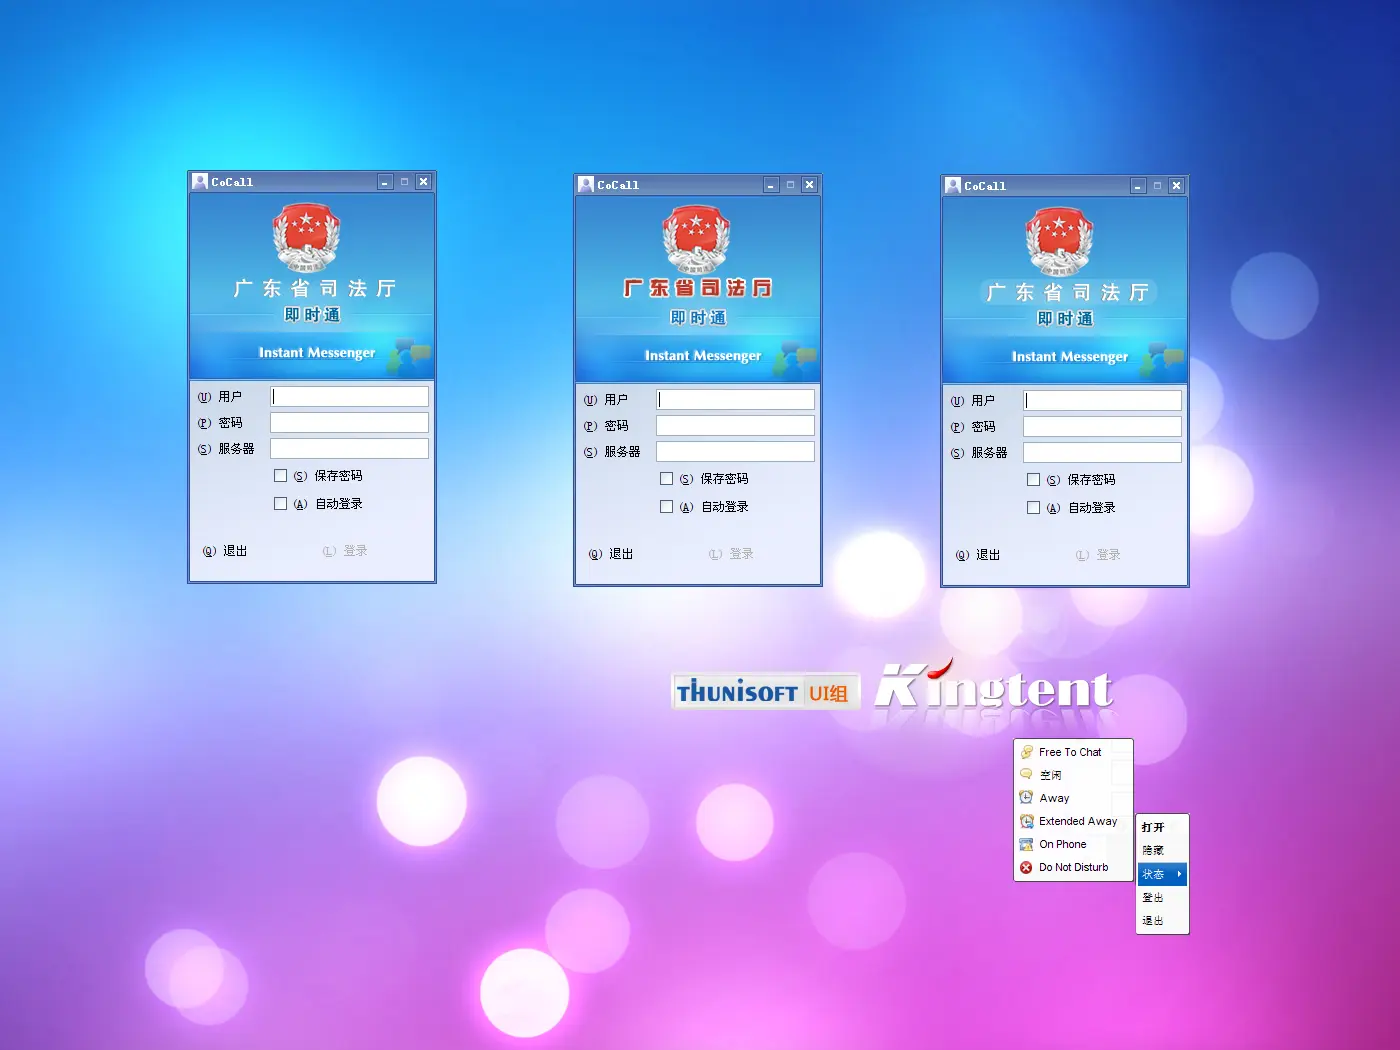This screenshot has width=1400, height=1050.
Task: Click the Extended Away clock icon
Action: point(1026,821)
